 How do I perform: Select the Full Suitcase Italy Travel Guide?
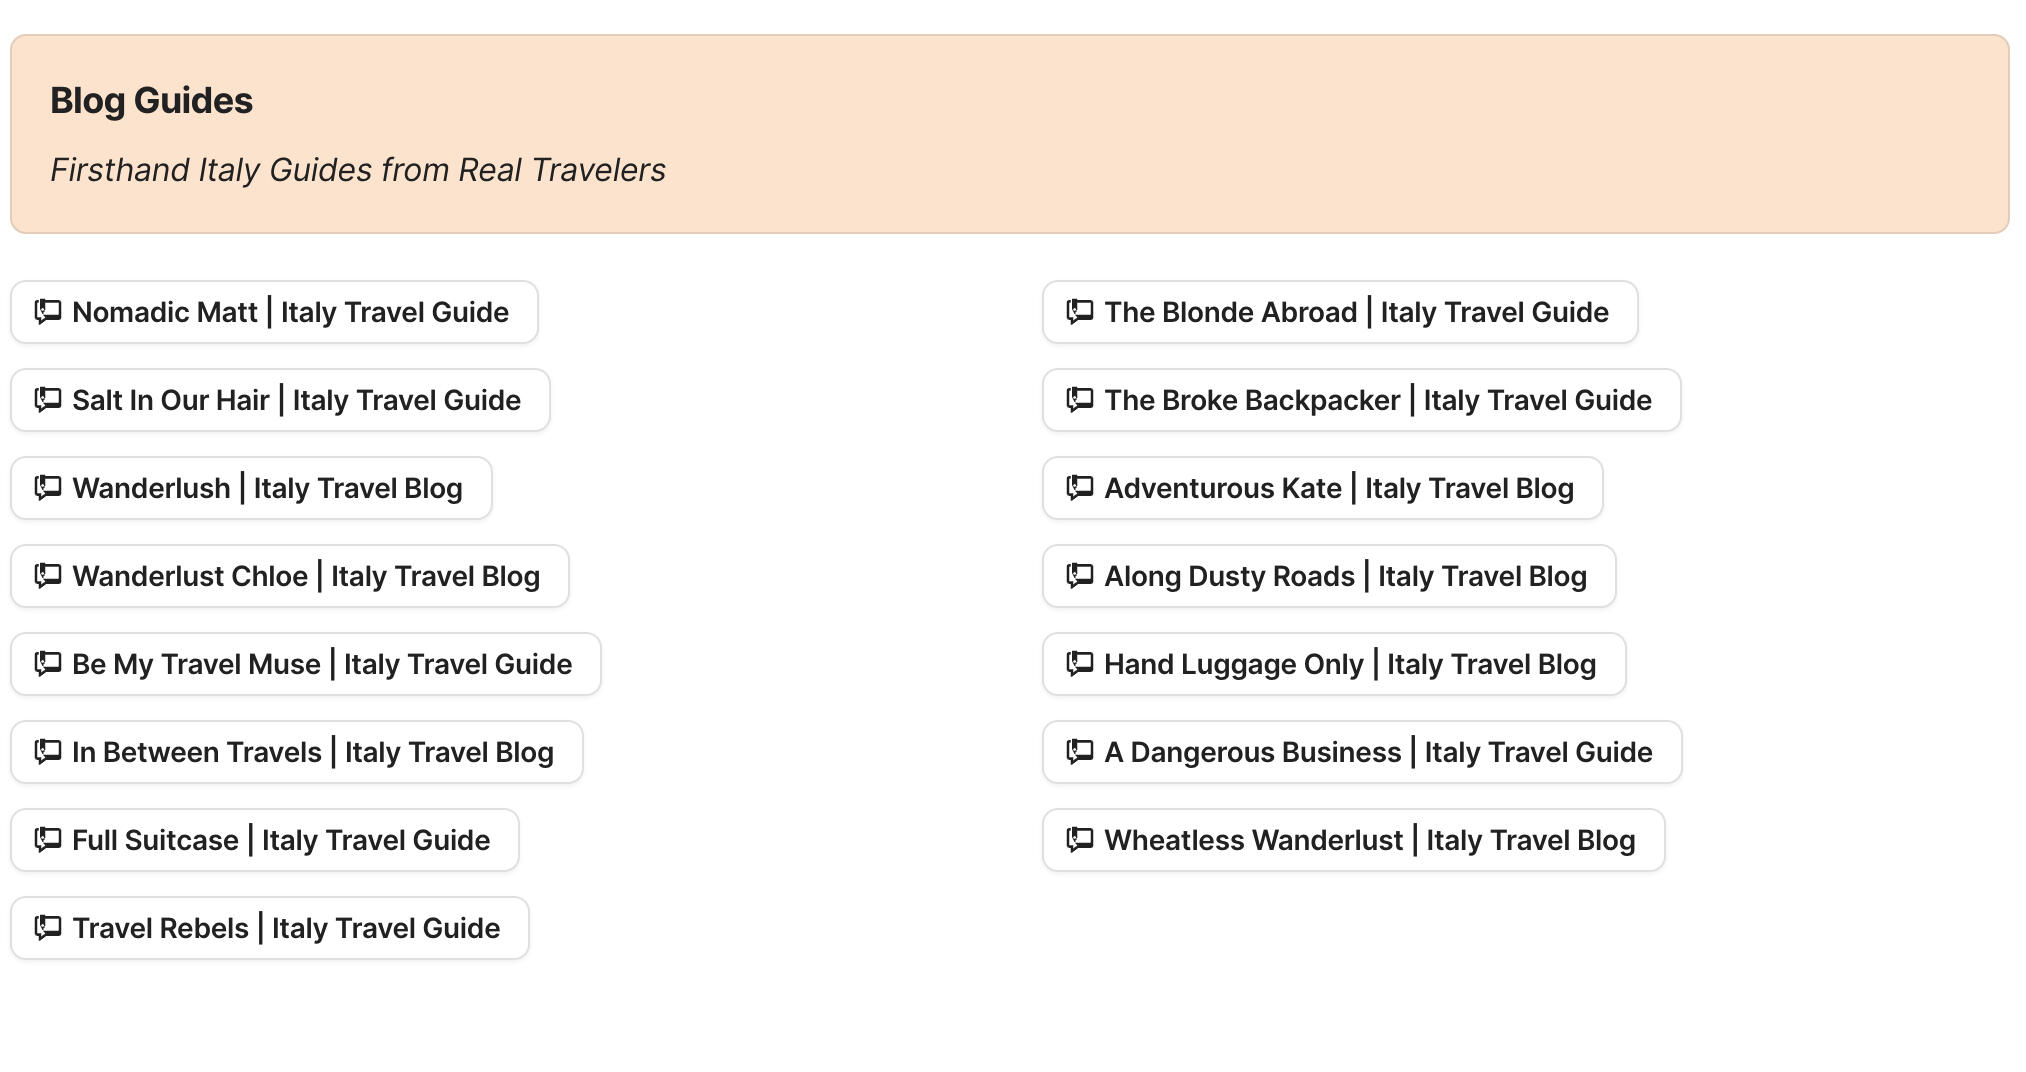click(x=263, y=840)
